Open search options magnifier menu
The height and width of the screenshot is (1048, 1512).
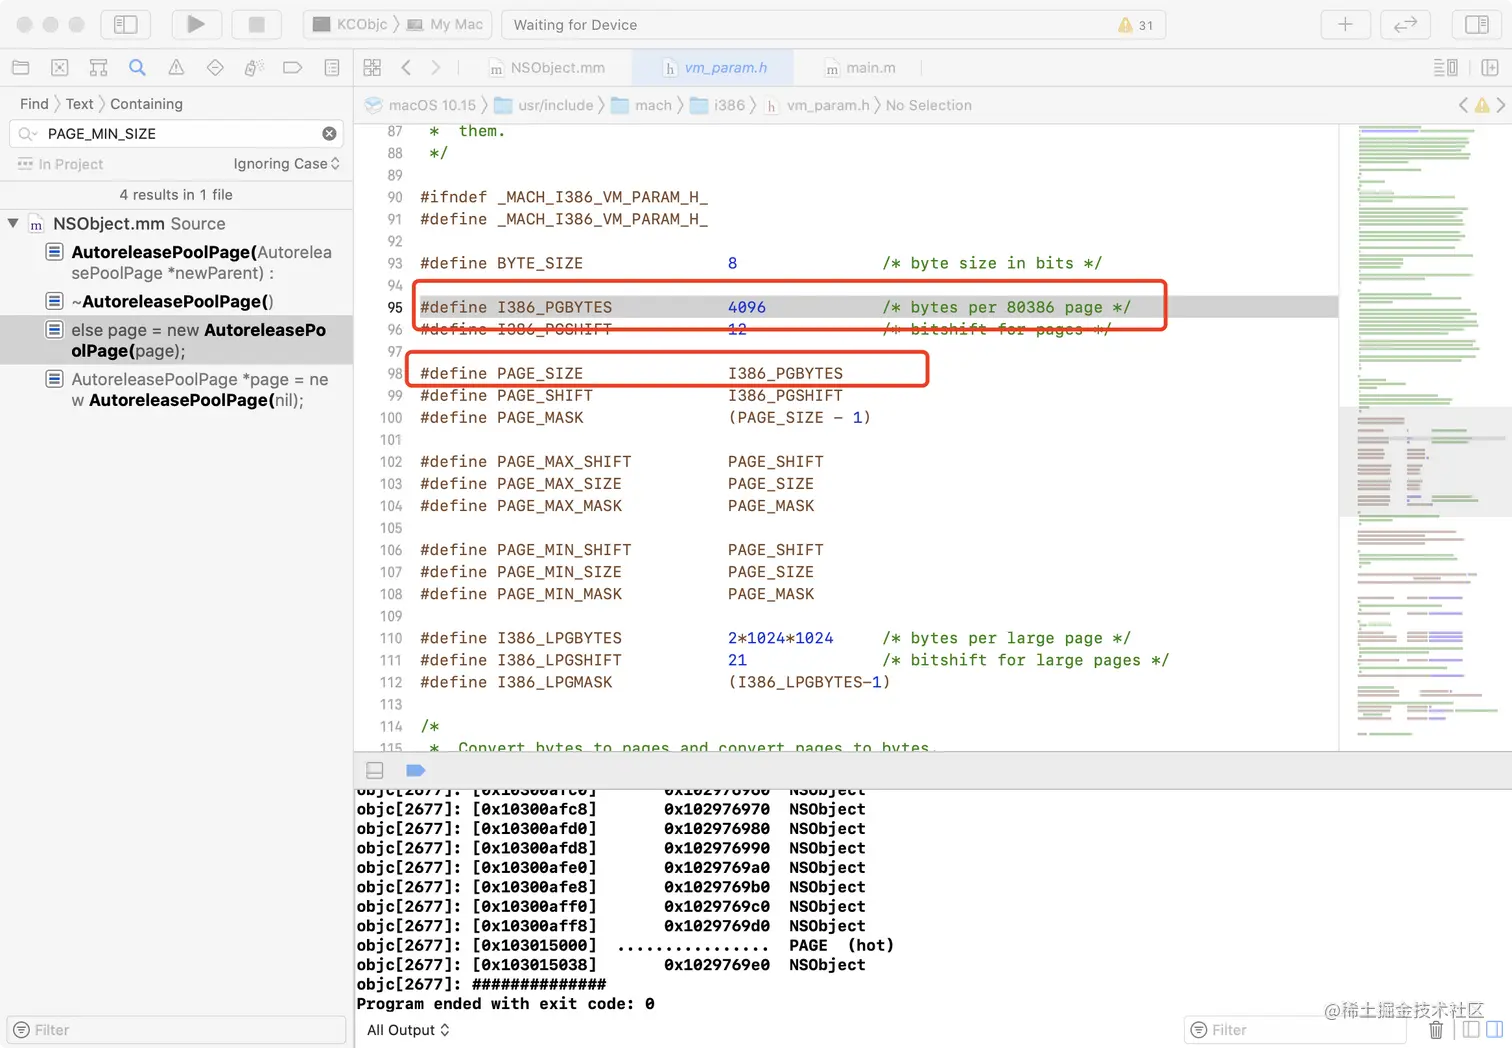[x=27, y=134]
